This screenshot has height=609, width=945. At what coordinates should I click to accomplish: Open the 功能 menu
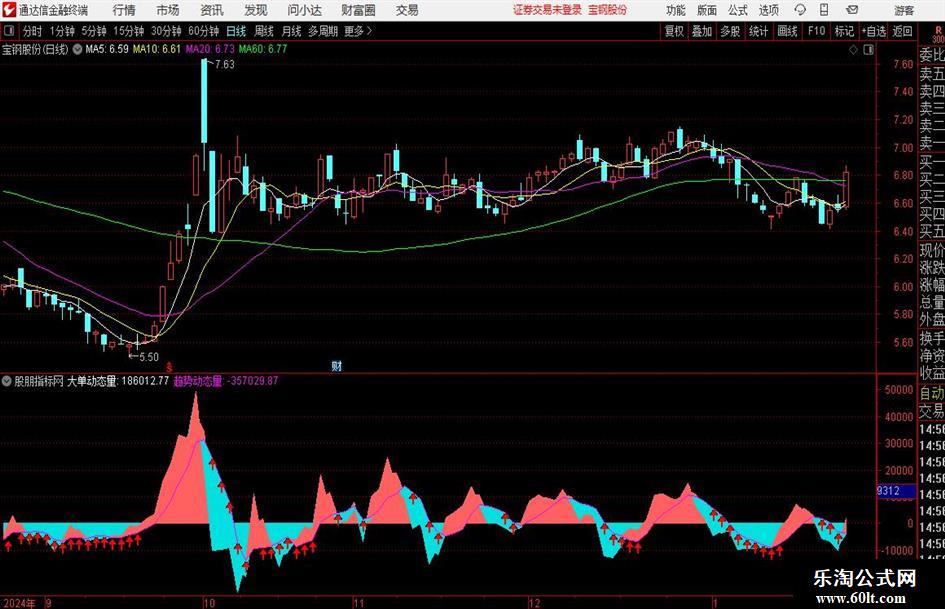click(x=676, y=10)
